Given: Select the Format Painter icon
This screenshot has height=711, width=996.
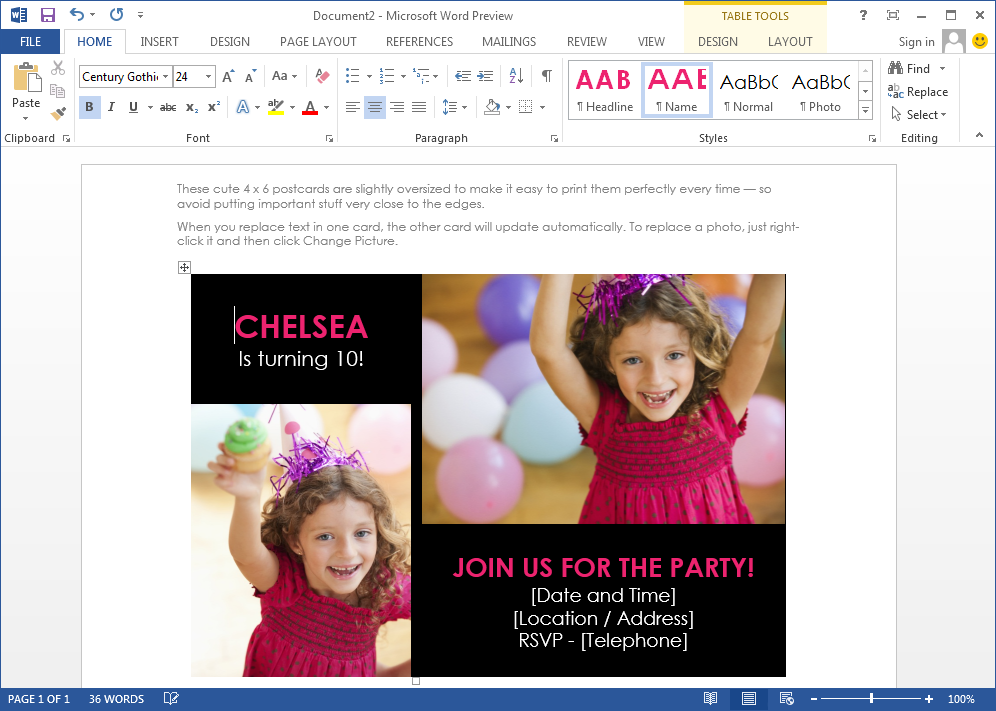Looking at the screenshot, I should (58, 111).
